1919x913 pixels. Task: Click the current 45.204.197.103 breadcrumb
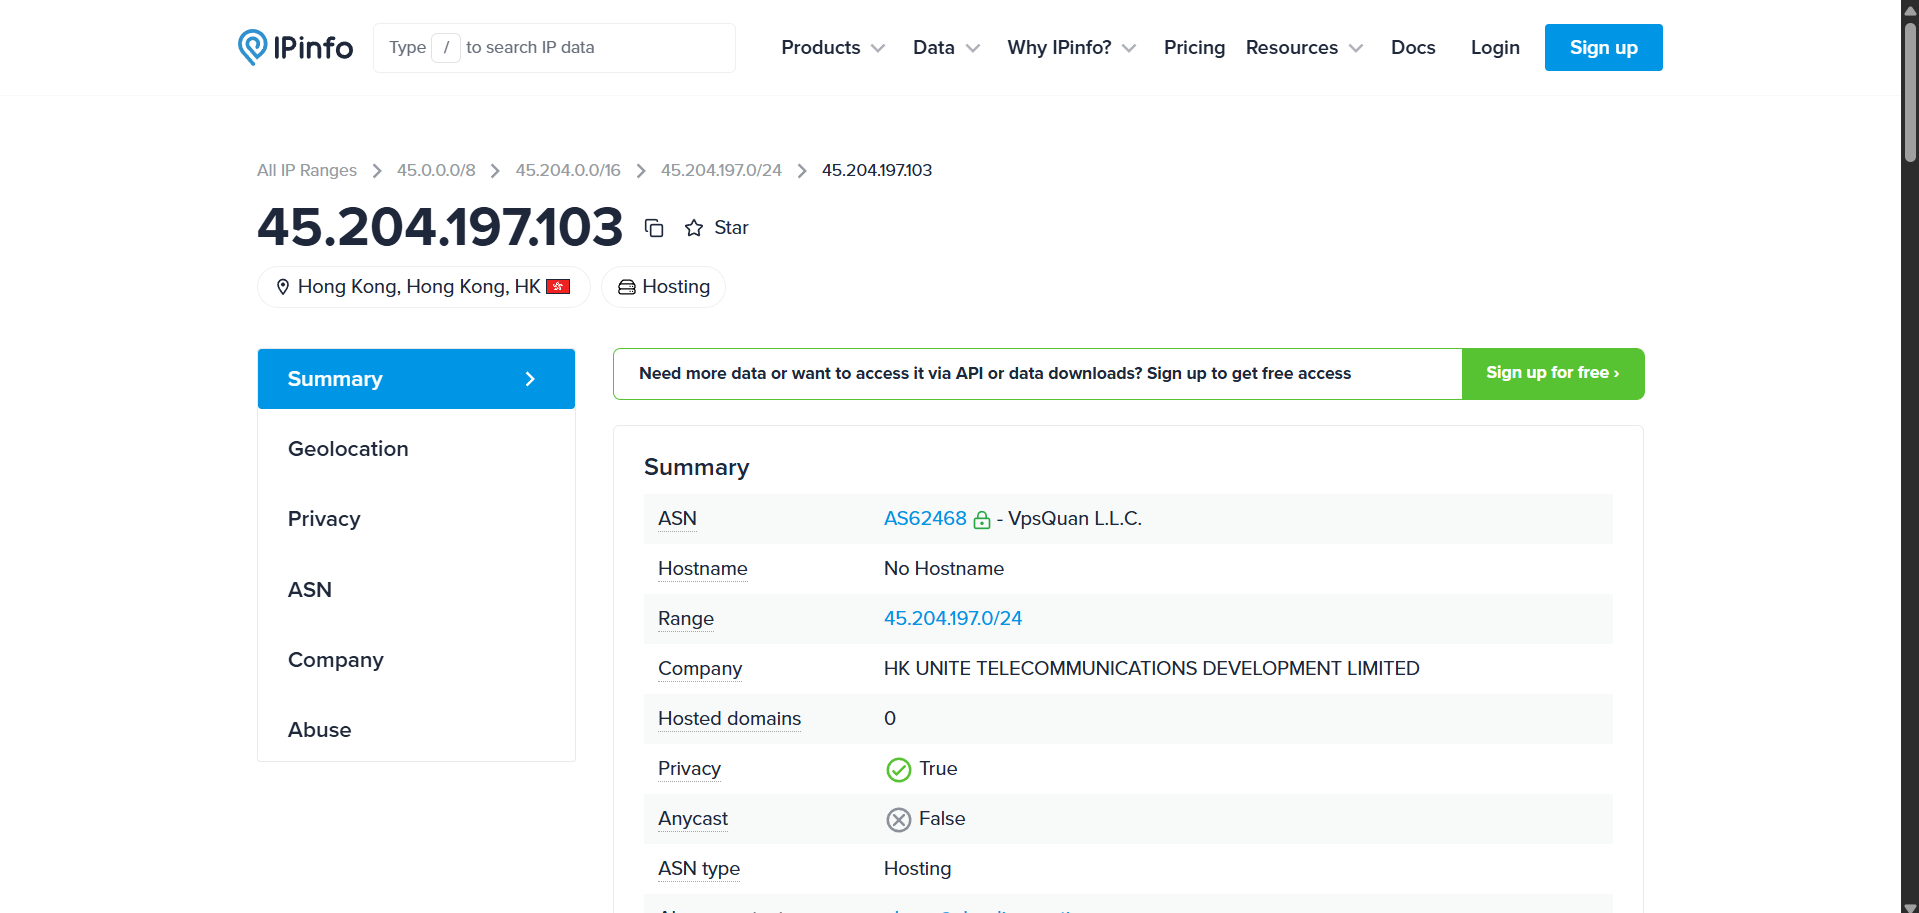coord(877,170)
